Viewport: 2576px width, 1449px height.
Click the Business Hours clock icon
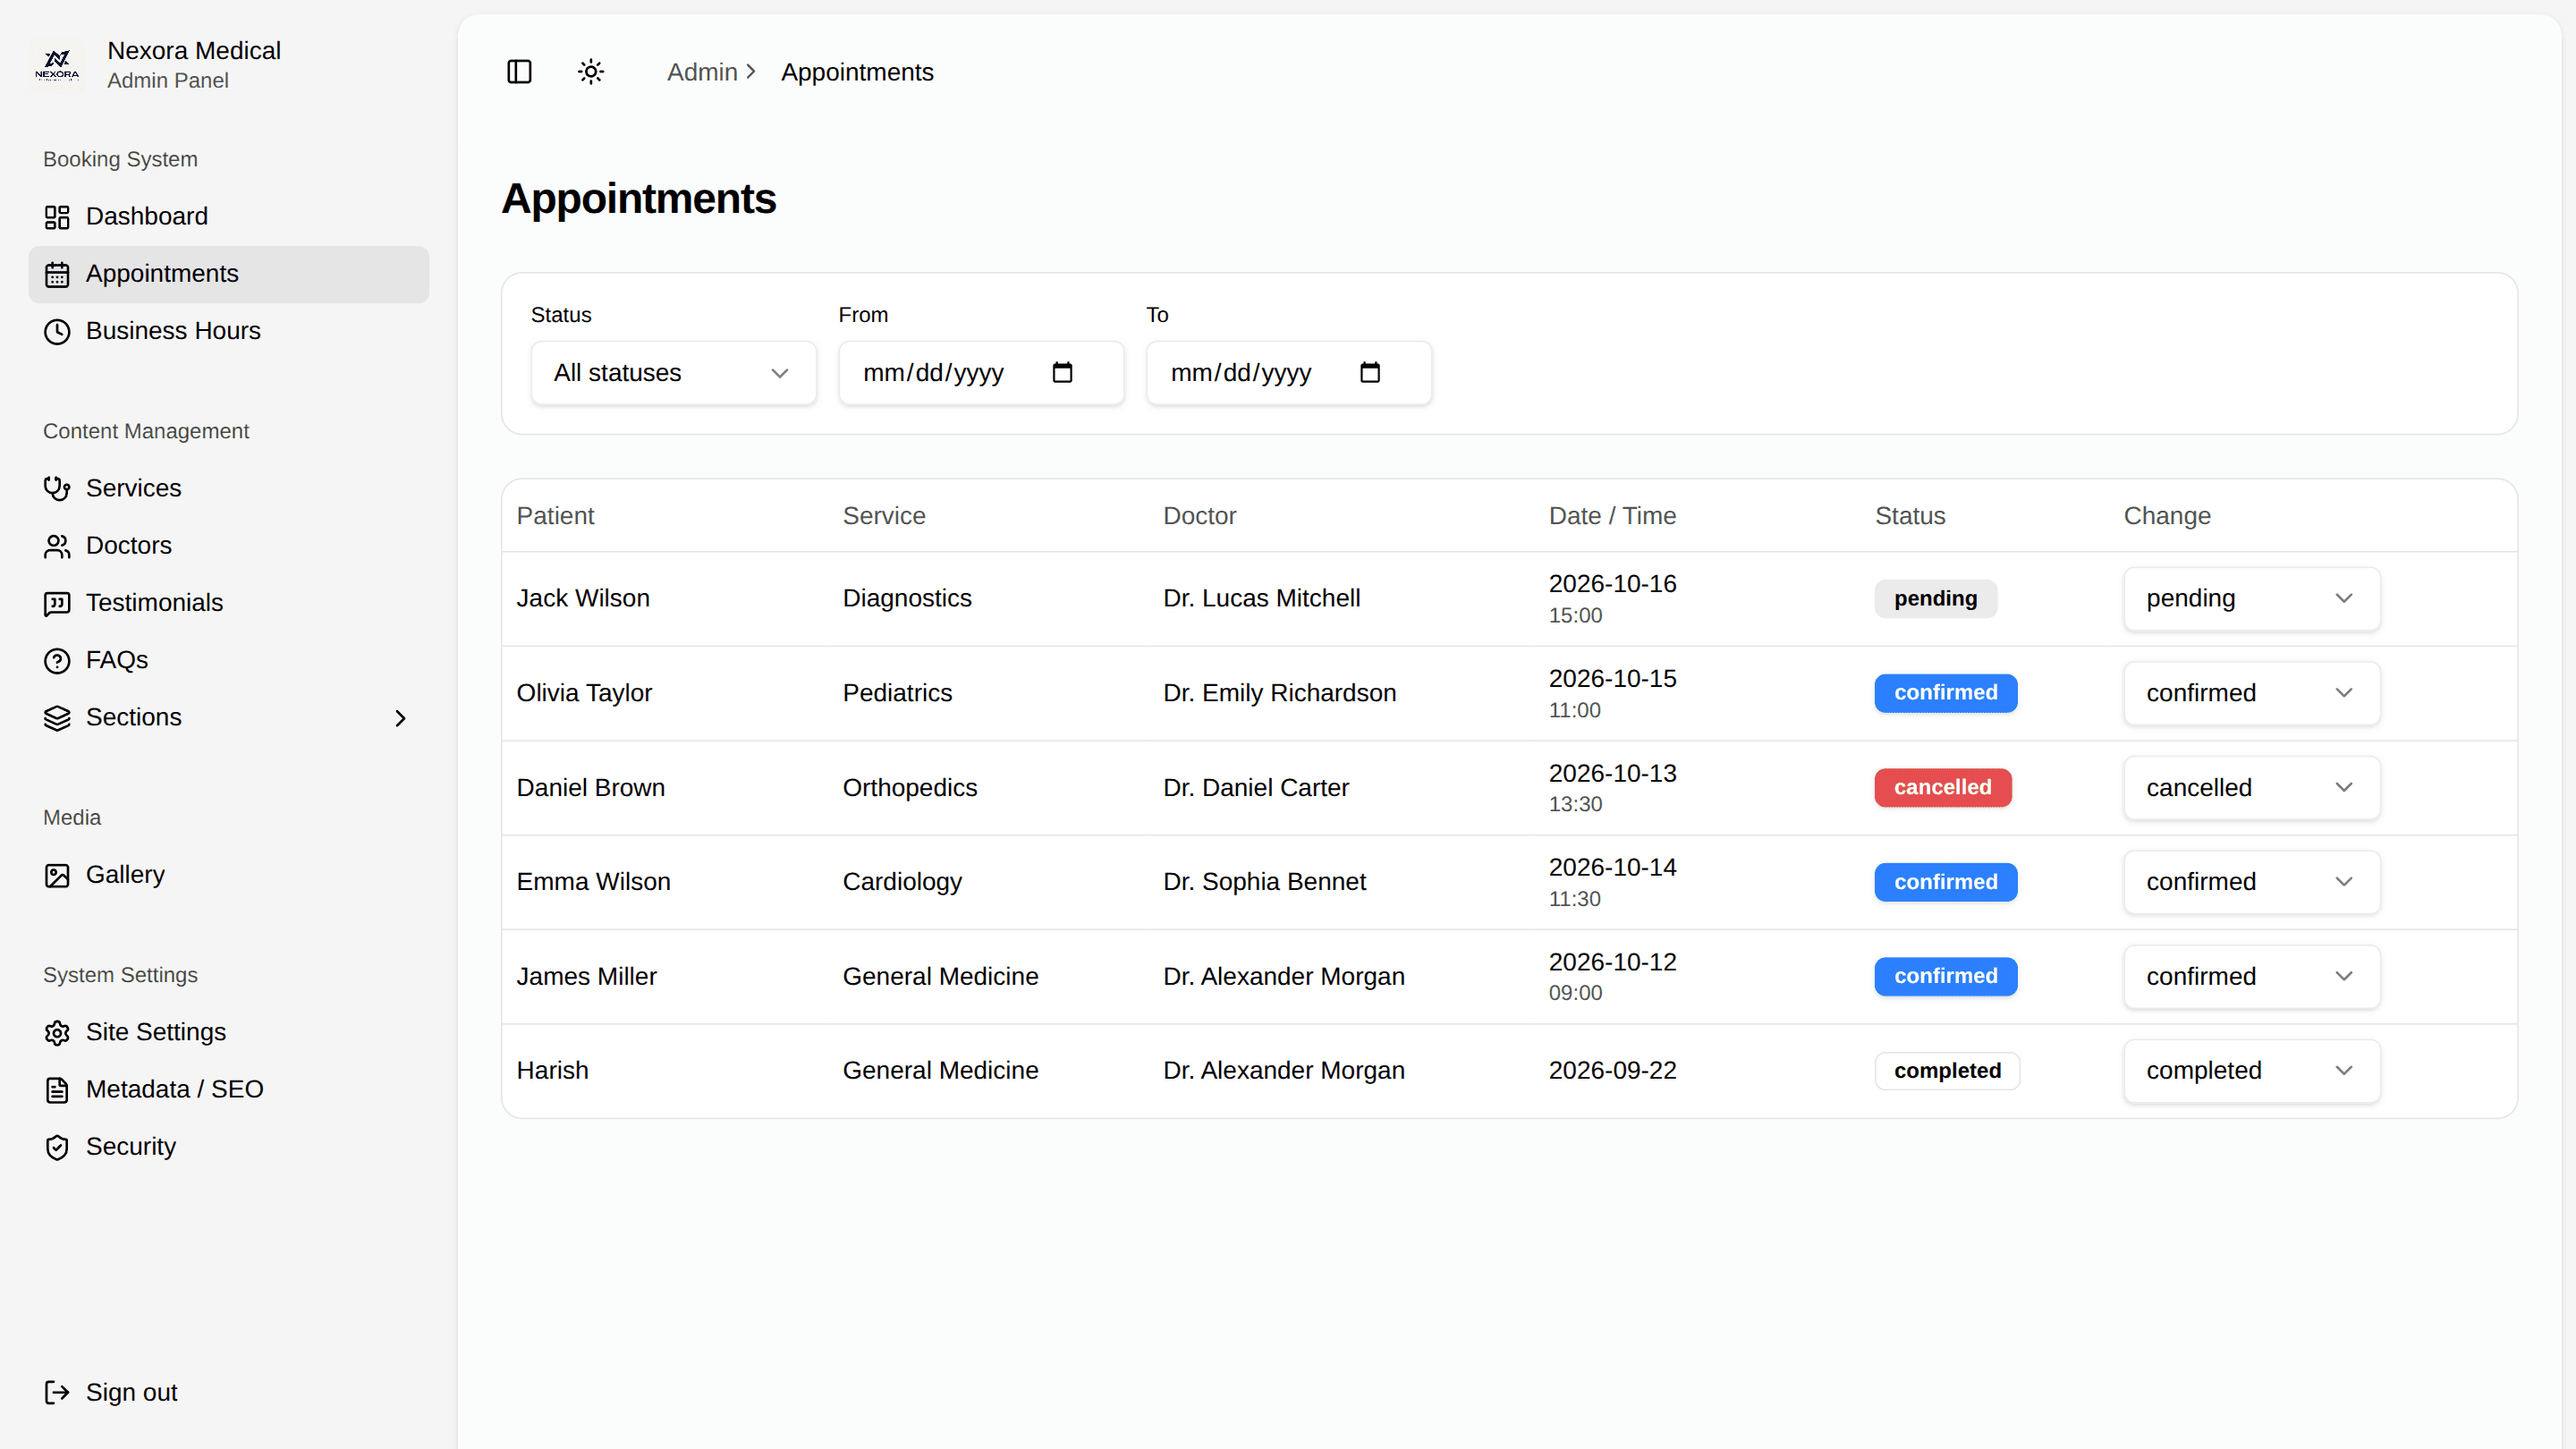click(x=57, y=331)
